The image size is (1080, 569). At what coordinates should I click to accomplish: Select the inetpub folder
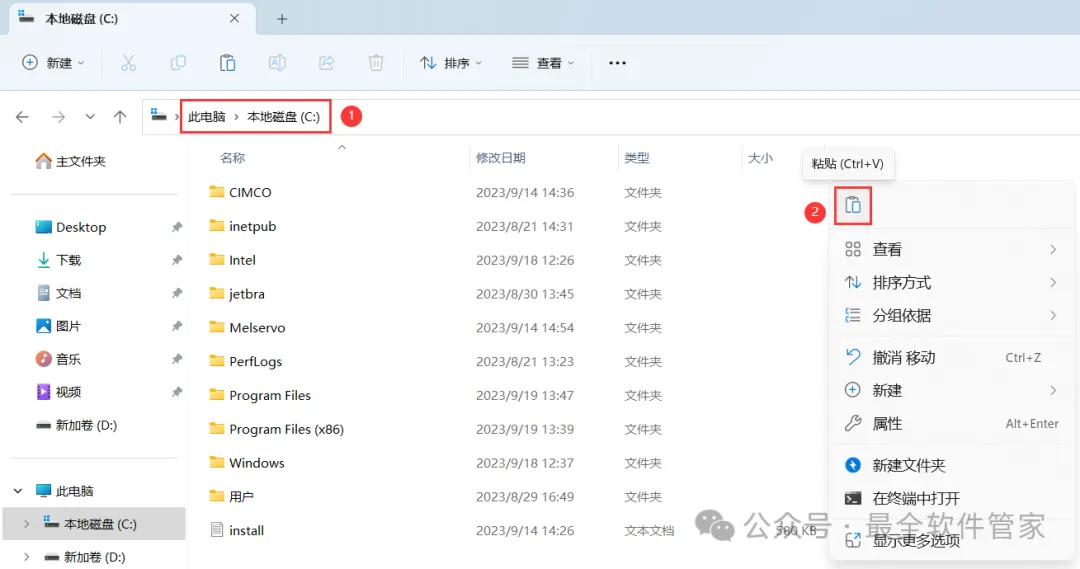pyautogui.click(x=242, y=226)
